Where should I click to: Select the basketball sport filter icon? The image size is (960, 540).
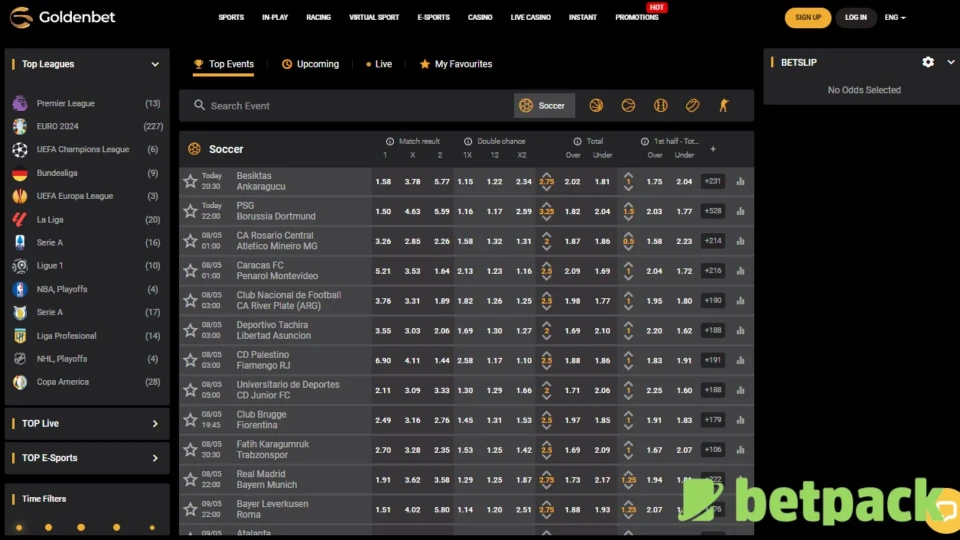596,105
